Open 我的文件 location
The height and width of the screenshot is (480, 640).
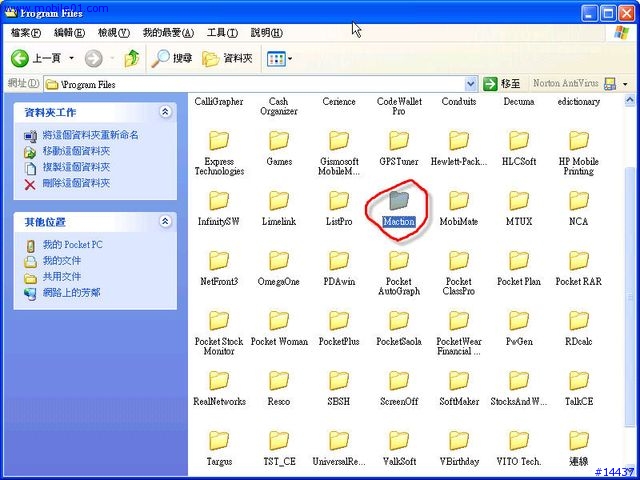[x=62, y=261]
